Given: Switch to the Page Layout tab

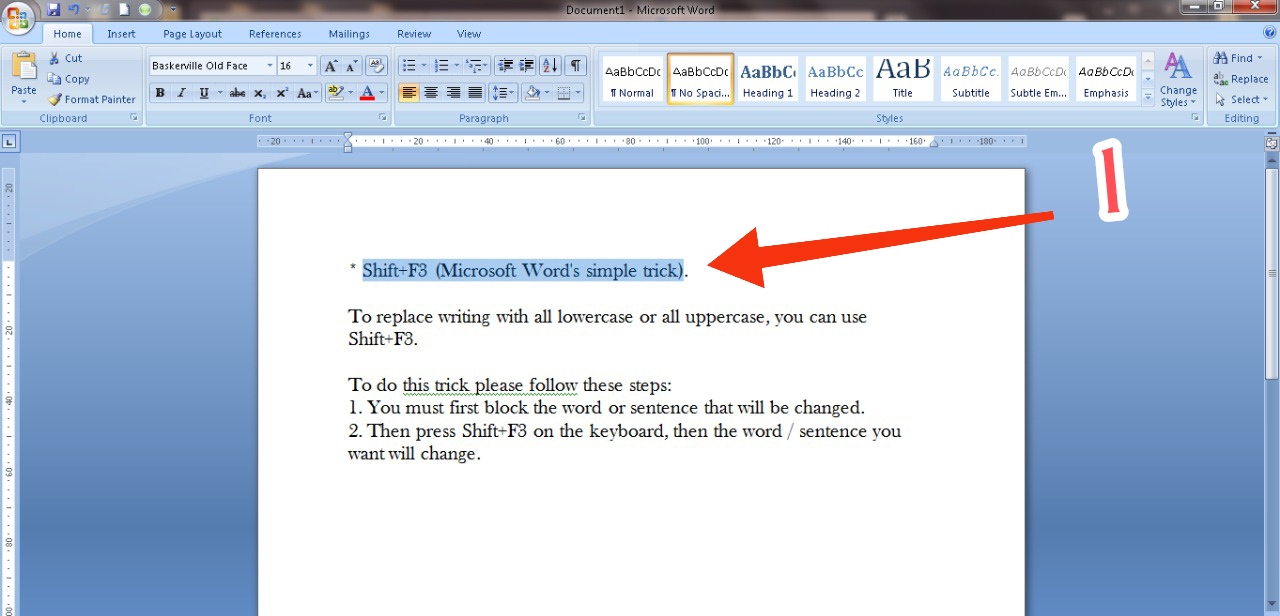Looking at the screenshot, I should point(192,34).
